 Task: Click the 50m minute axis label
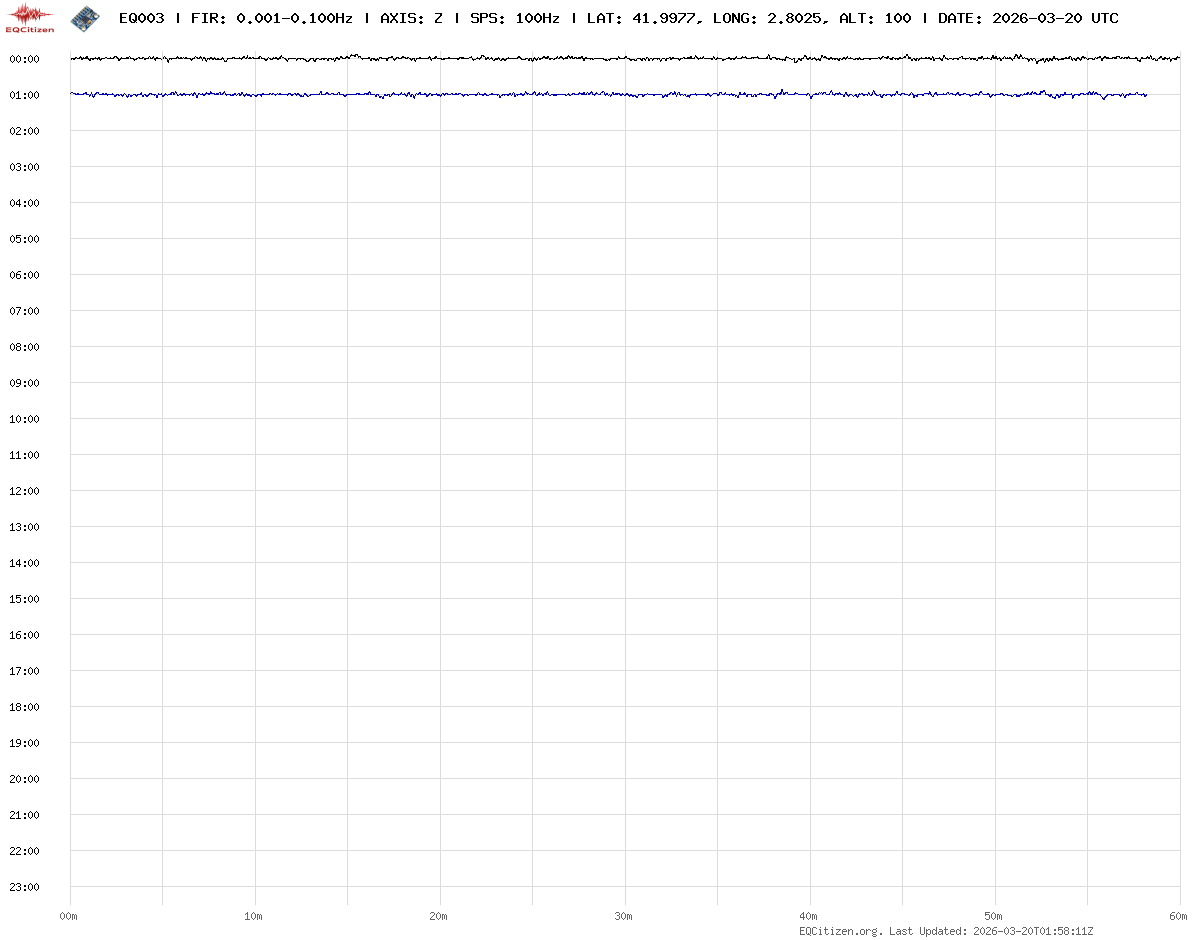994,916
